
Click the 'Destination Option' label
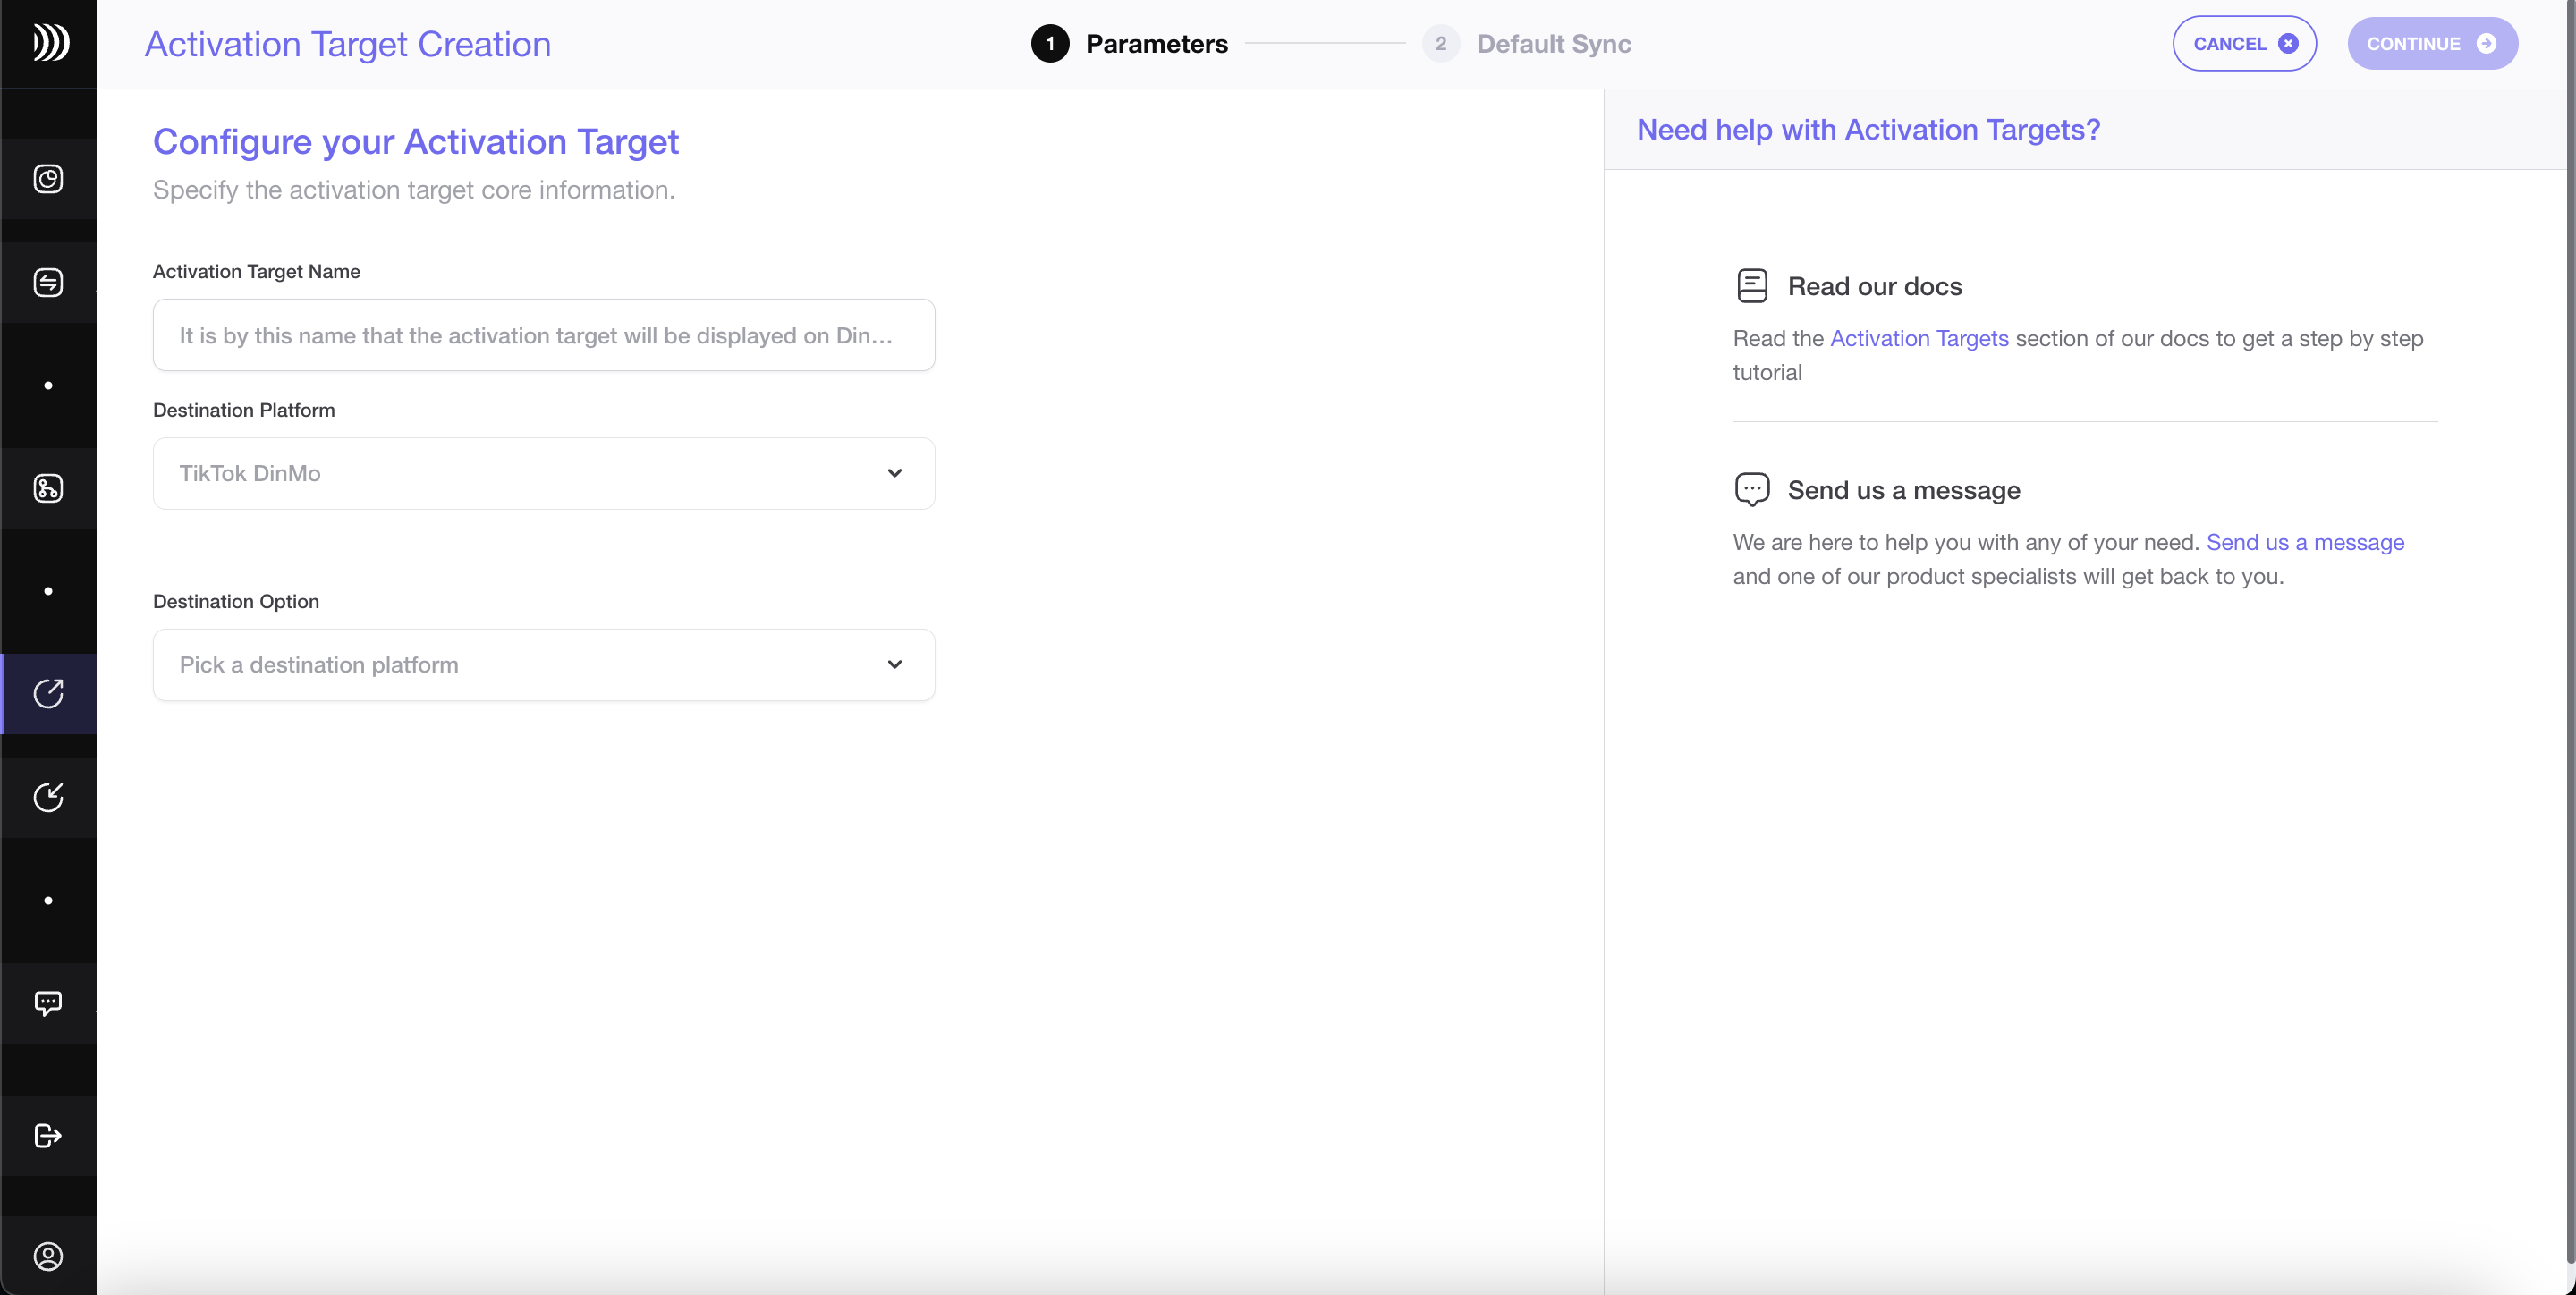(x=236, y=601)
